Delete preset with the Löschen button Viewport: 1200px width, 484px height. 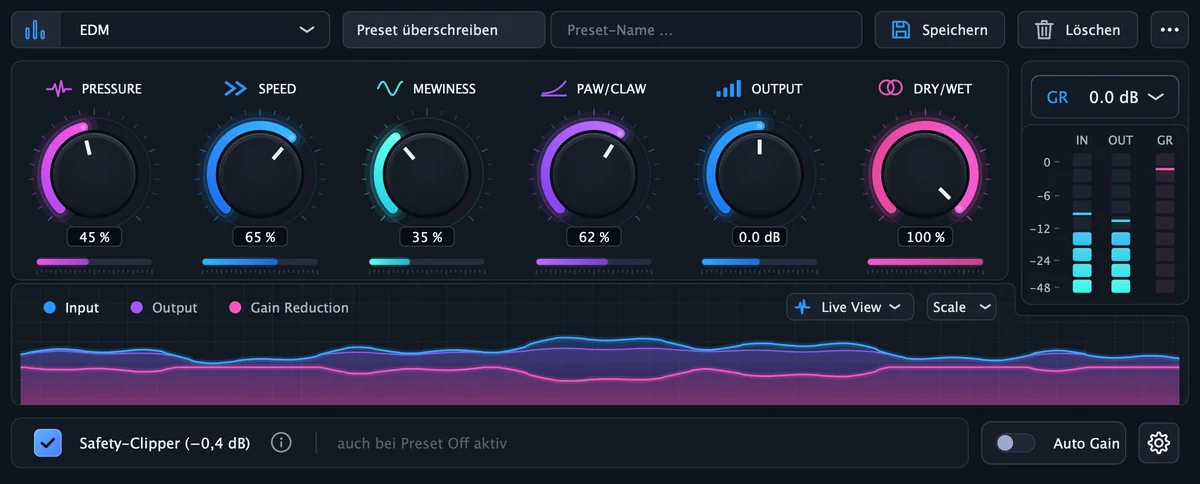(x=1077, y=30)
